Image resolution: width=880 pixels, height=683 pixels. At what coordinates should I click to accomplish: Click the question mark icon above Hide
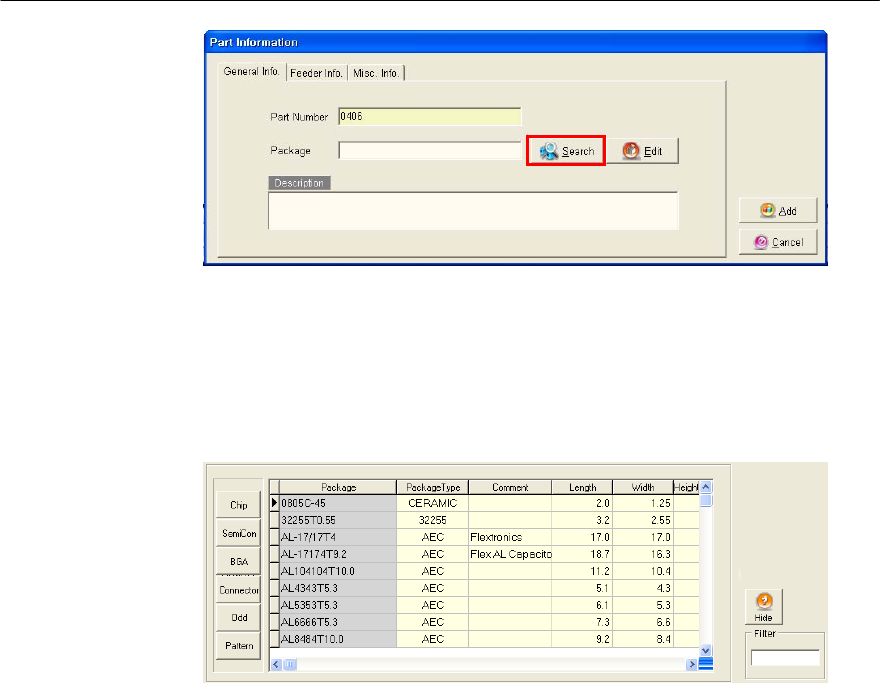click(764, 601)
